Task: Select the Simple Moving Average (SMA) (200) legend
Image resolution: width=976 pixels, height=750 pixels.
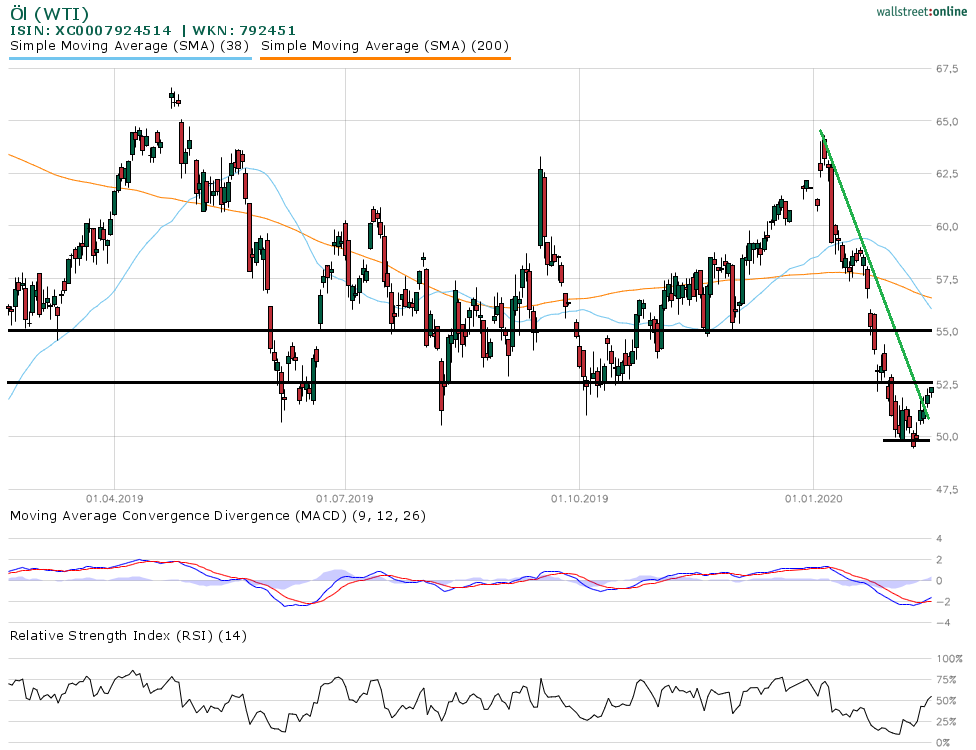Action: click(384, 46)
